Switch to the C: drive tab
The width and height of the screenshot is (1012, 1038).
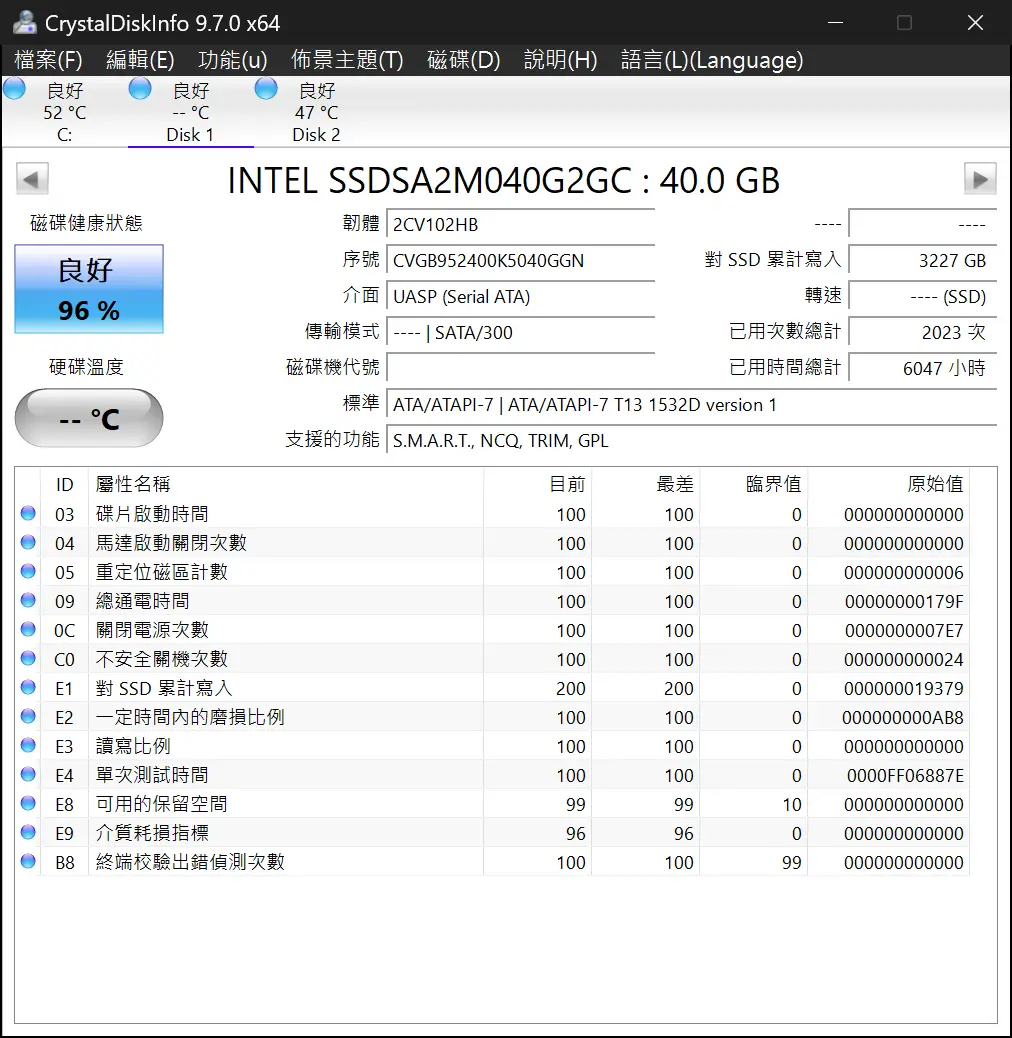tap(64, 111)
